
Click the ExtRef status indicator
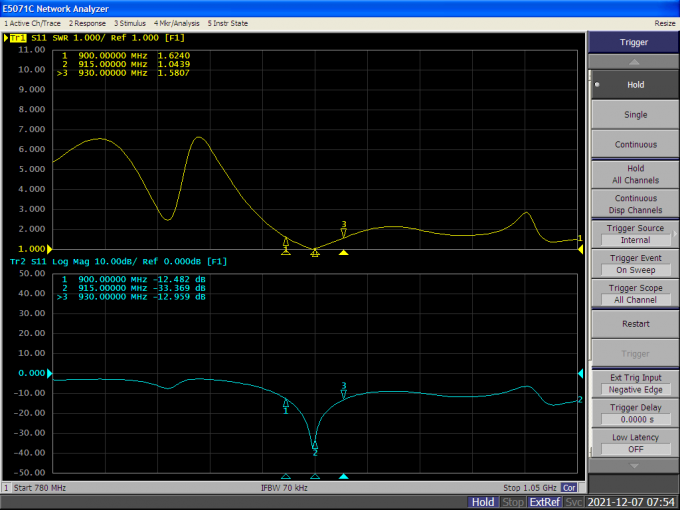pyautogui.click(x=544, y=502)
